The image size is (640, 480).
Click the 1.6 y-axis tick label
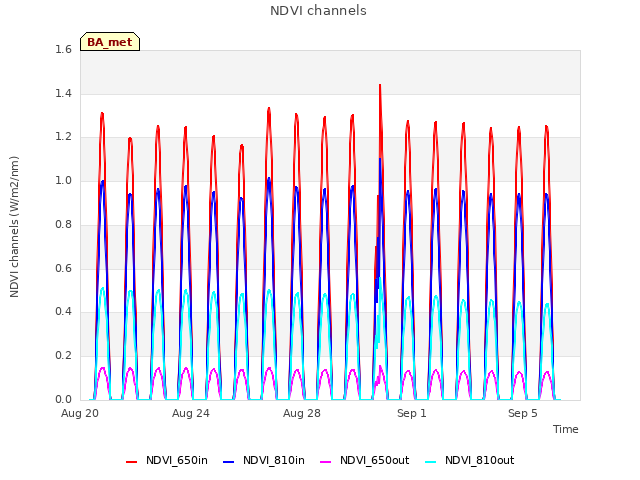click(63, 49)
